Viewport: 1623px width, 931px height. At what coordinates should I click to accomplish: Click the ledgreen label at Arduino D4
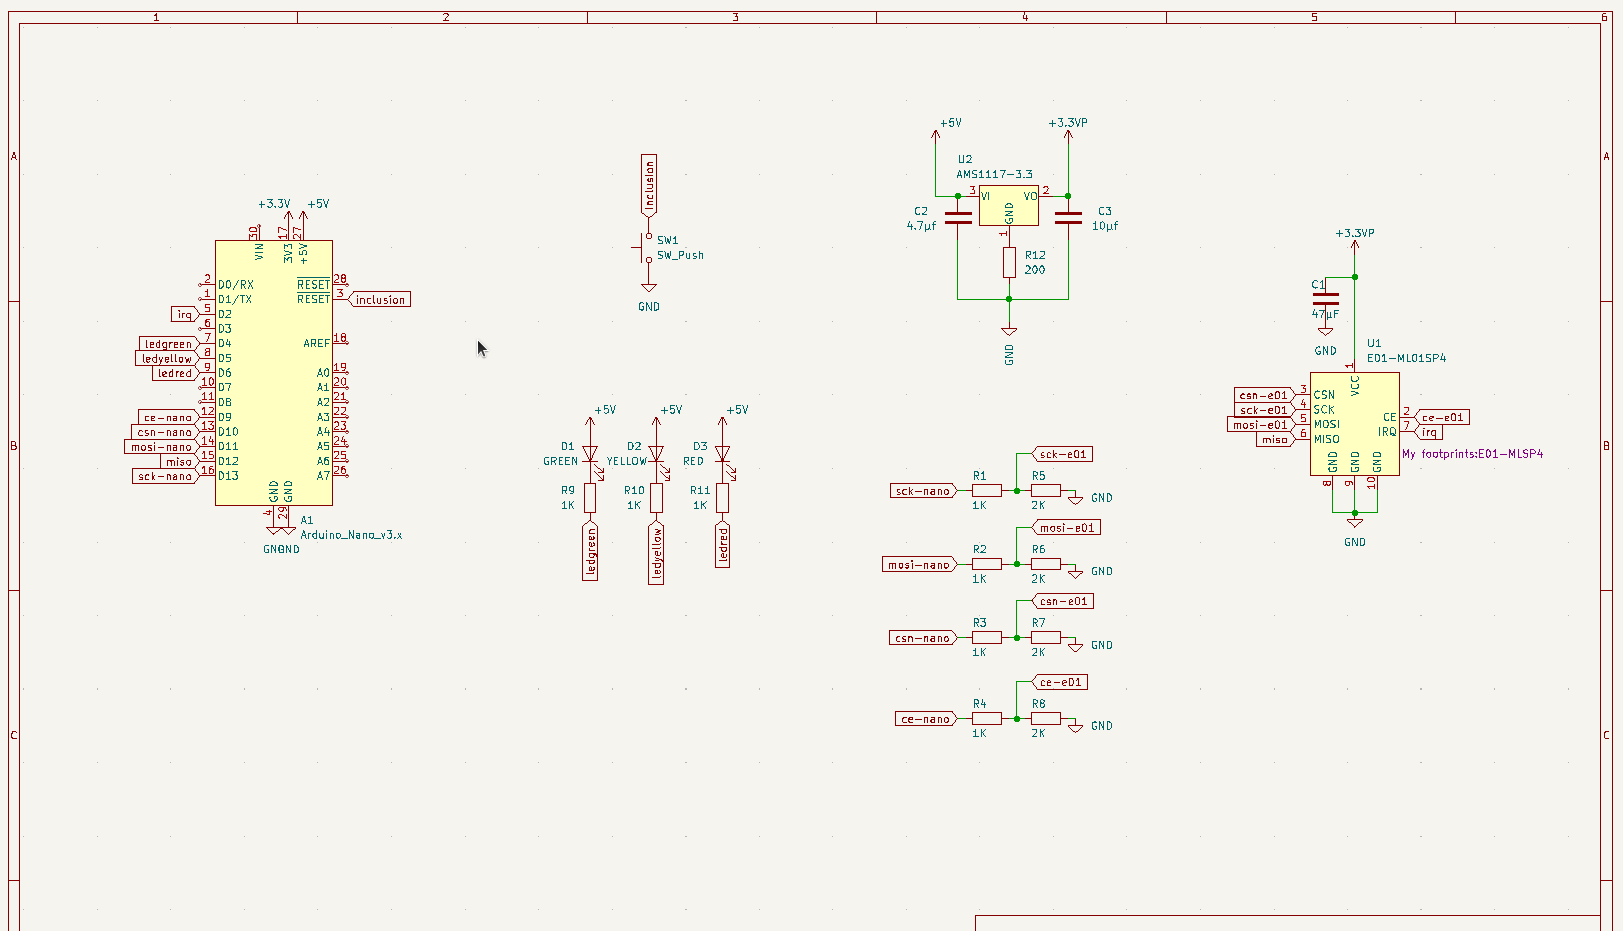[x=169, y=344]
